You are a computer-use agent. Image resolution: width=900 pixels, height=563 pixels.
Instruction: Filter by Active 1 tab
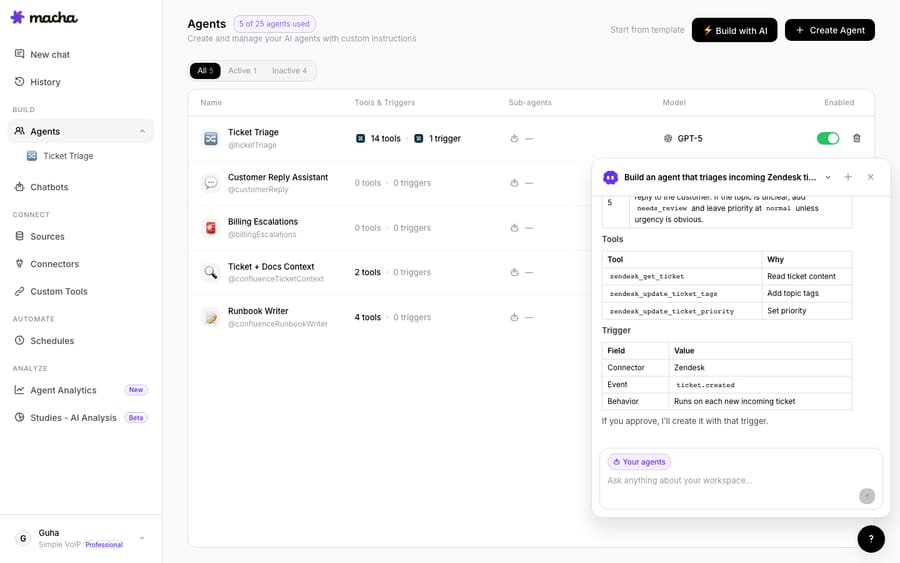click(242, 71)
